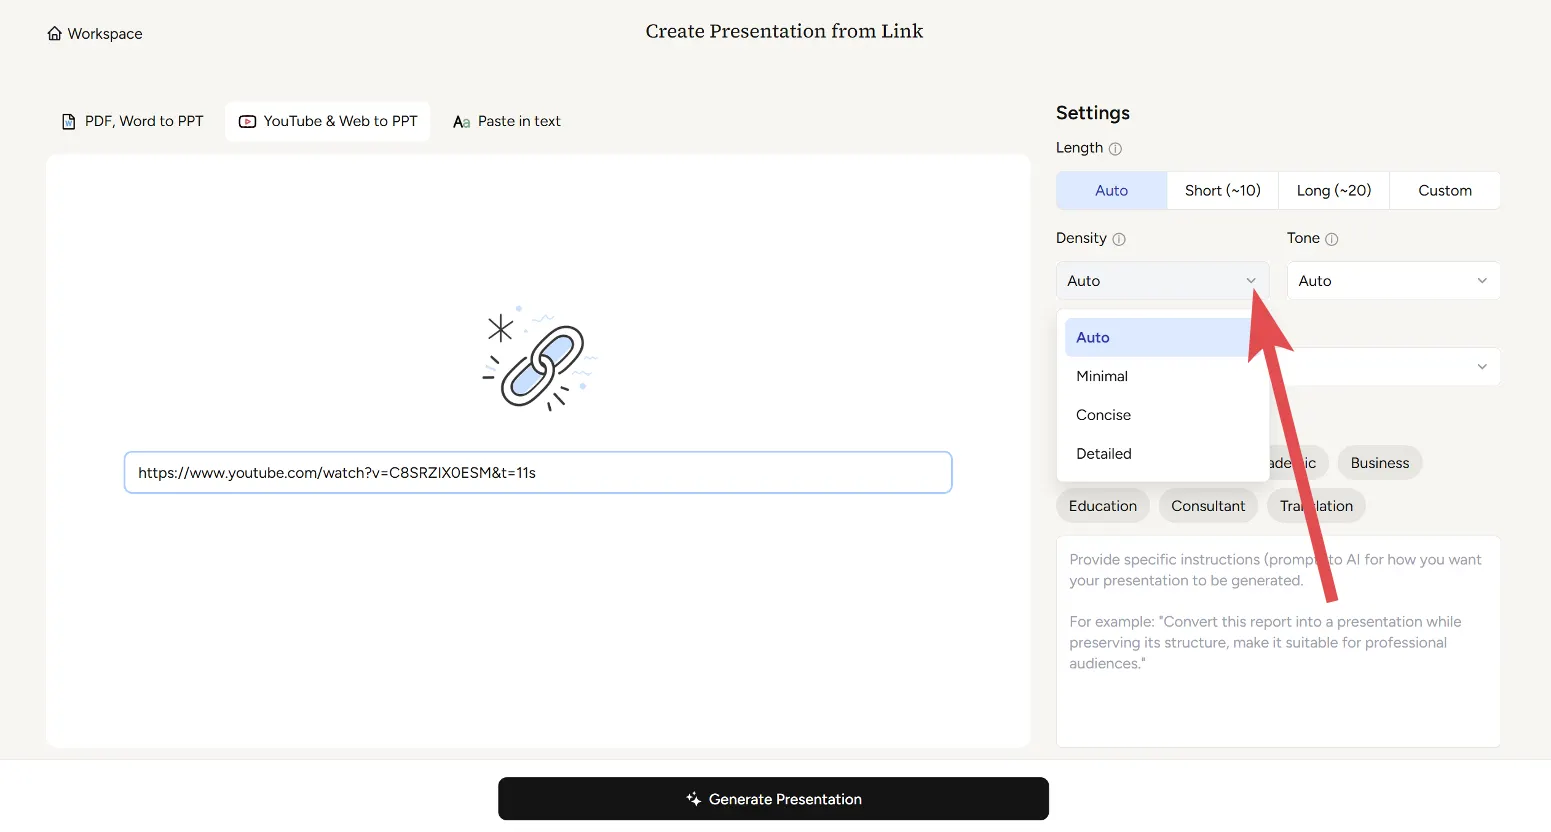Select Short (~10) length option

point(1222,191)
